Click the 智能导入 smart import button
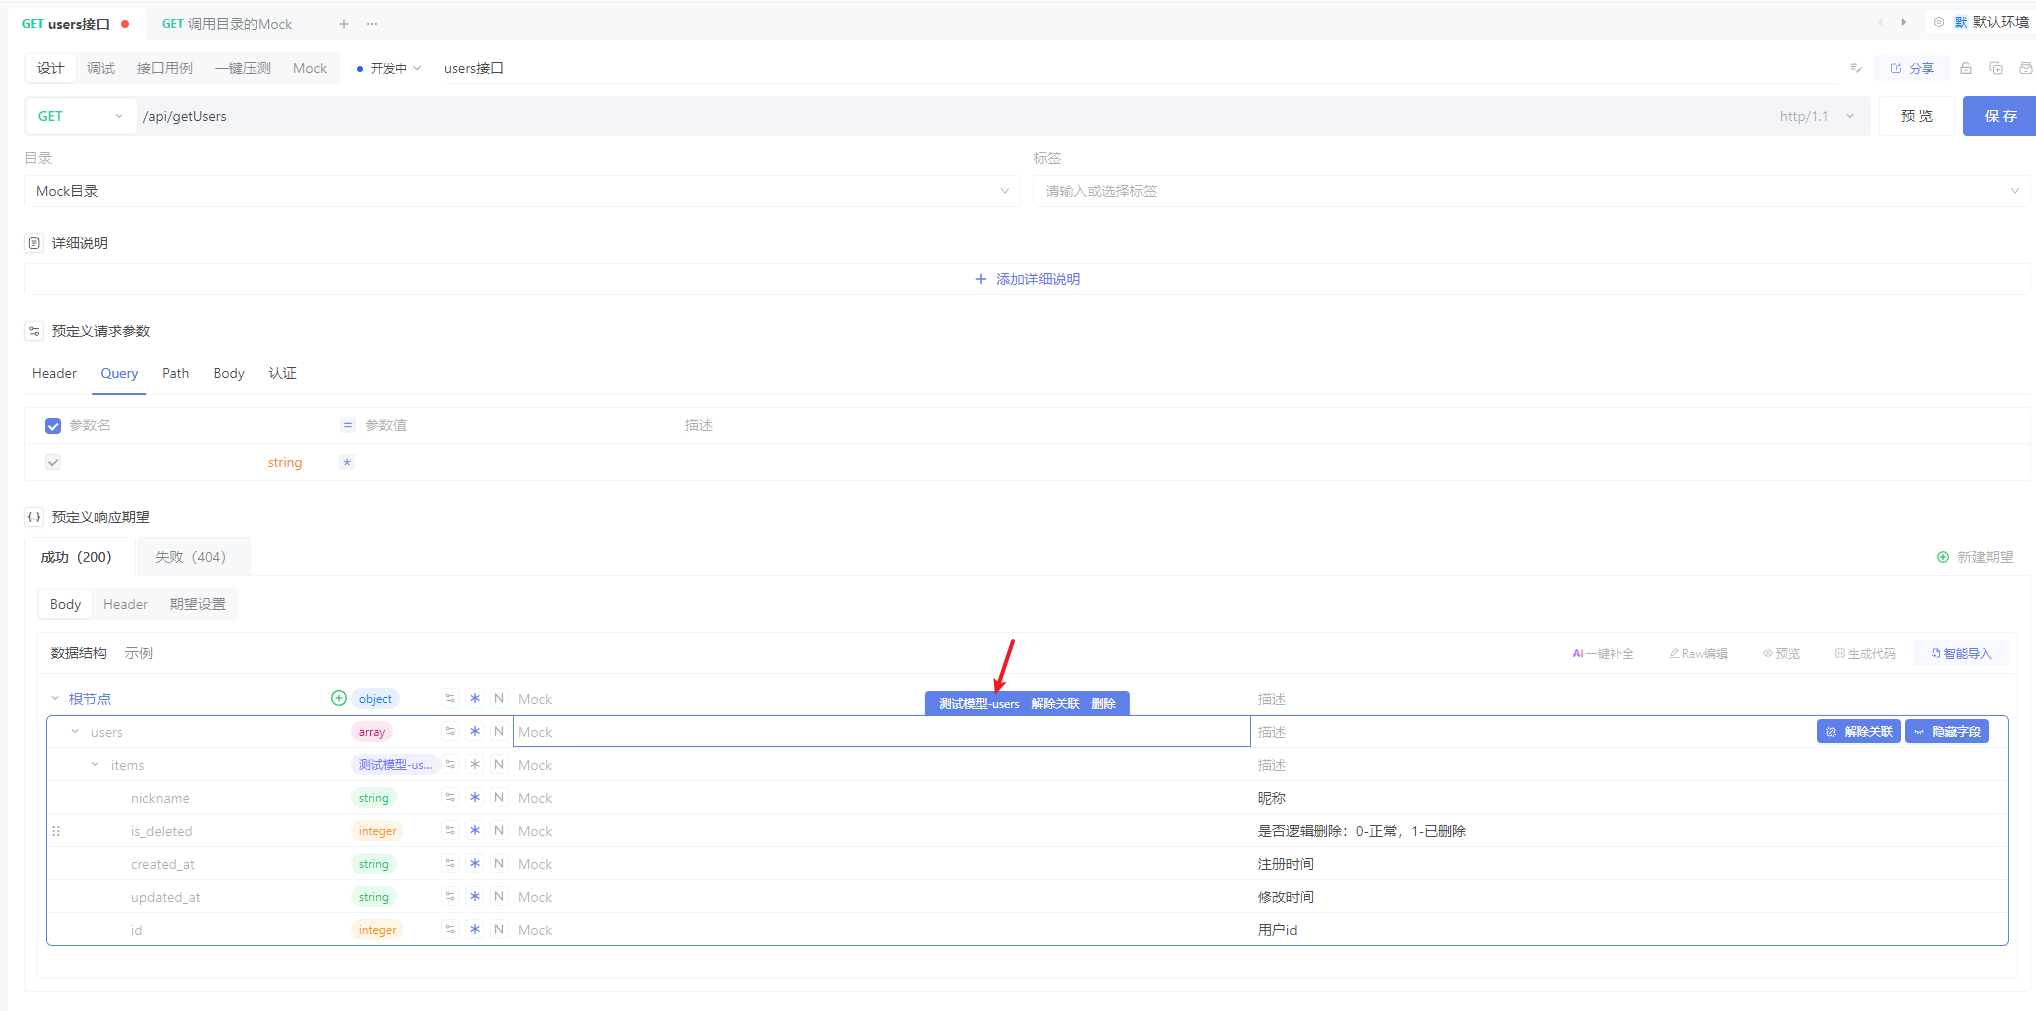This screenshot has height=1011, width=2036. (x=1961, y=653)
